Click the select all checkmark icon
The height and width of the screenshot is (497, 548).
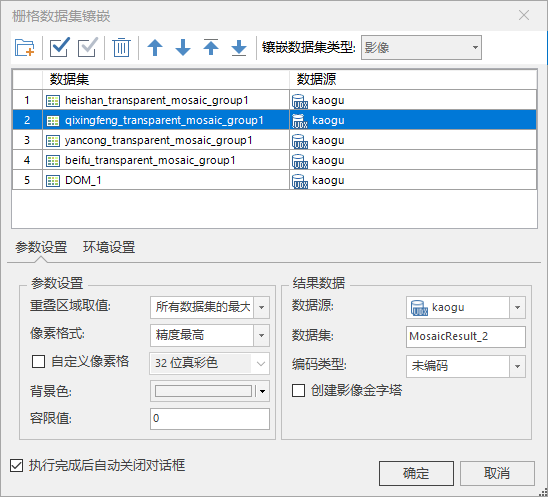pos(60,47)
